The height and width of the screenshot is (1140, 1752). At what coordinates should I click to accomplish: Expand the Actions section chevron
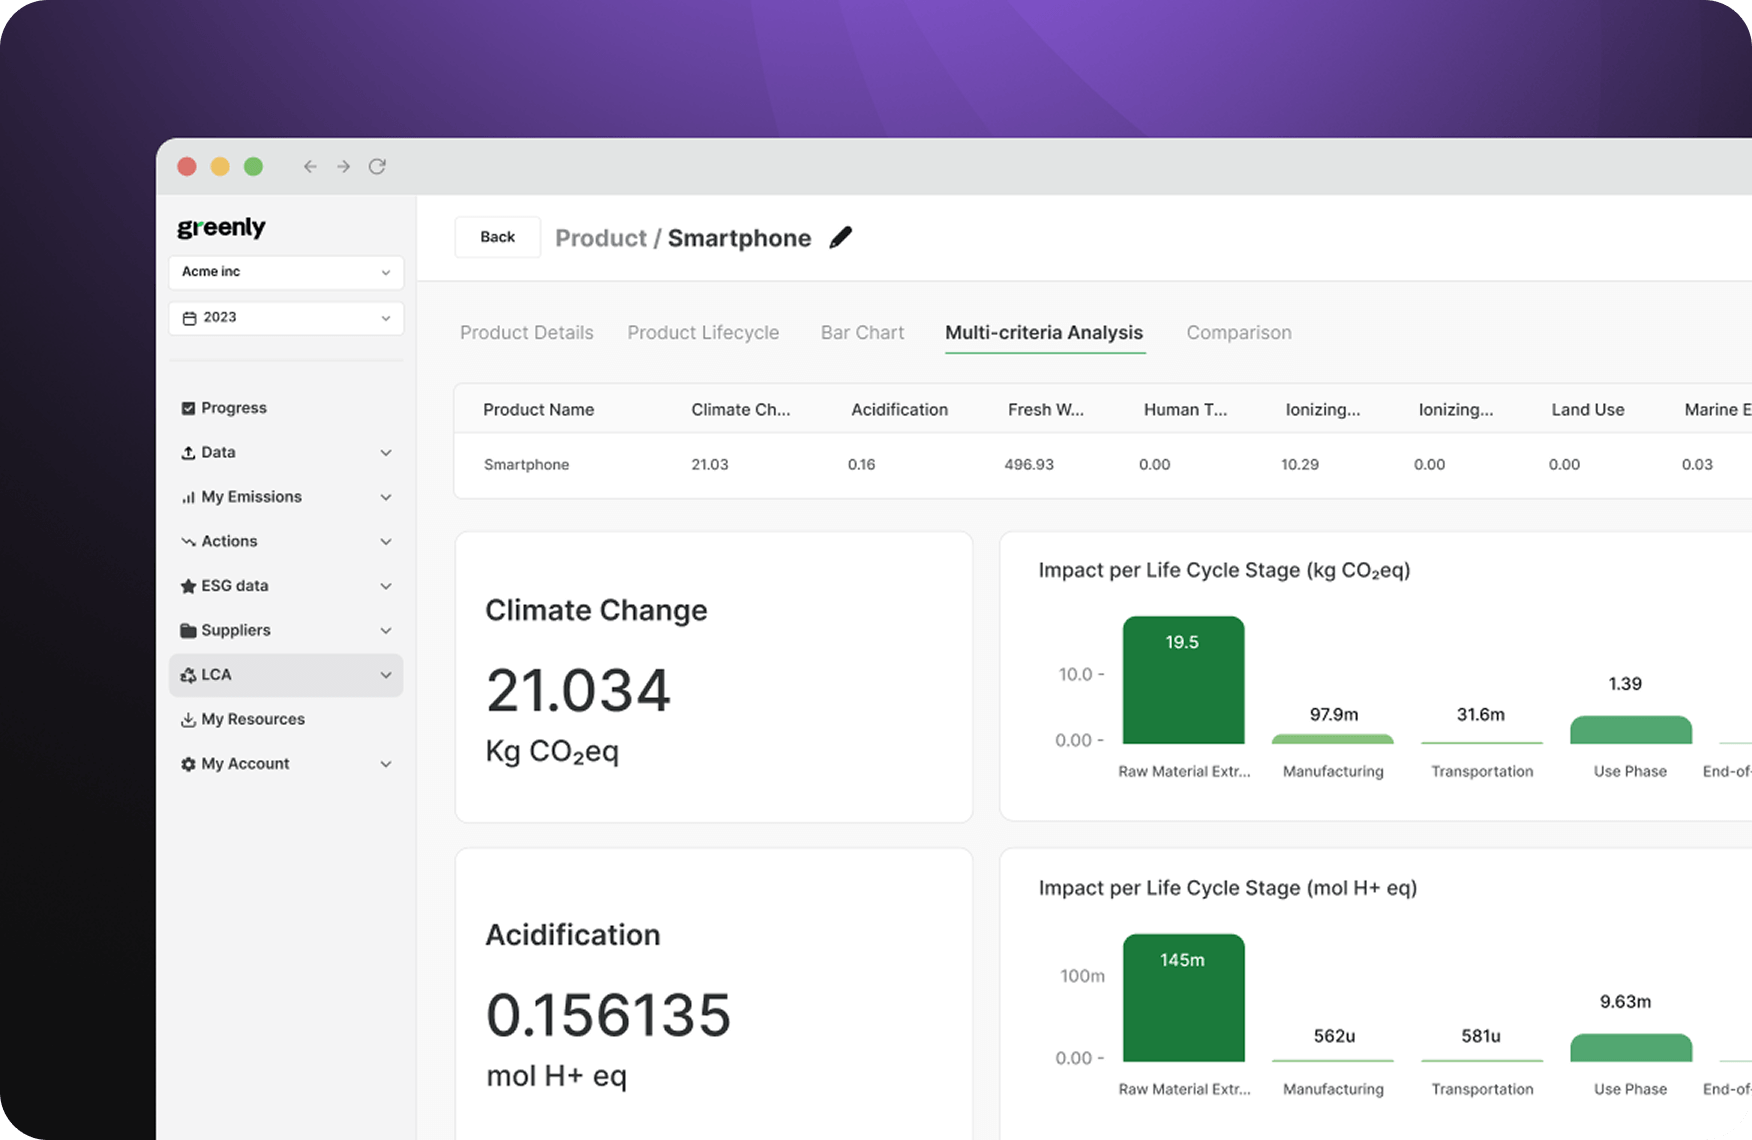[386, 542]
